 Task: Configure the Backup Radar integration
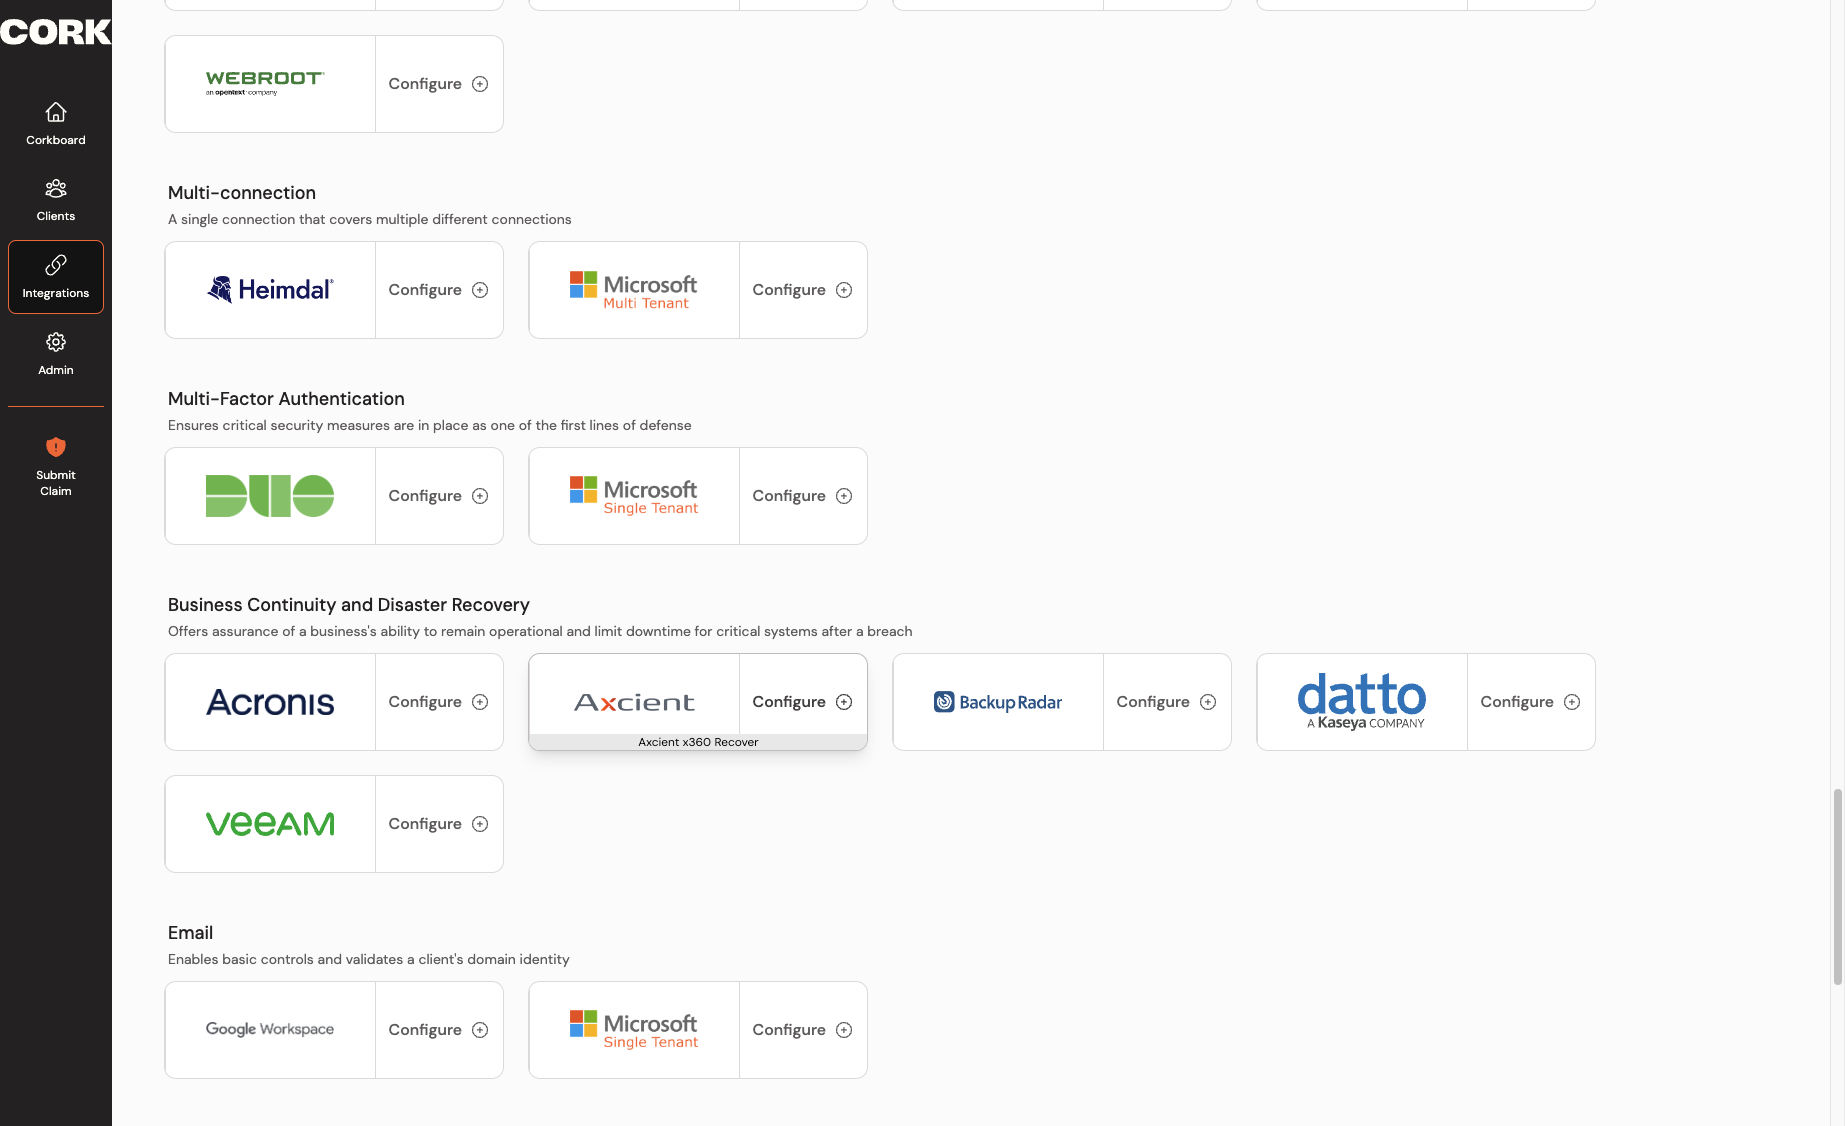click(x=1166, y=702)
